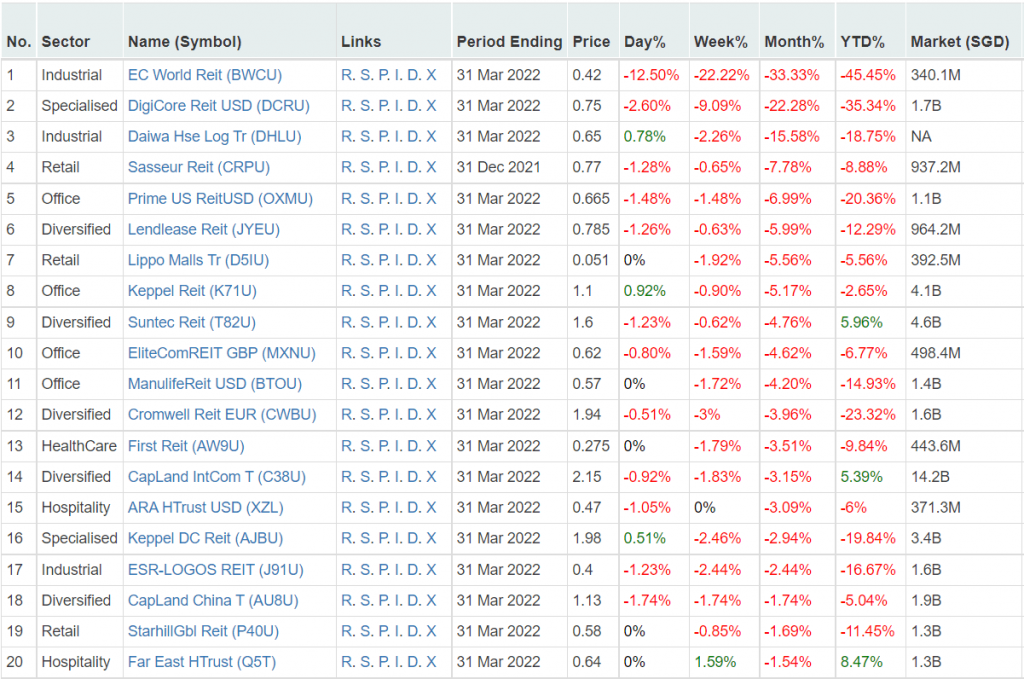The height and width of the screenshot is (679, 1024).
Task: Click the S link in CapLand China T row
Action: click(366, 600)
